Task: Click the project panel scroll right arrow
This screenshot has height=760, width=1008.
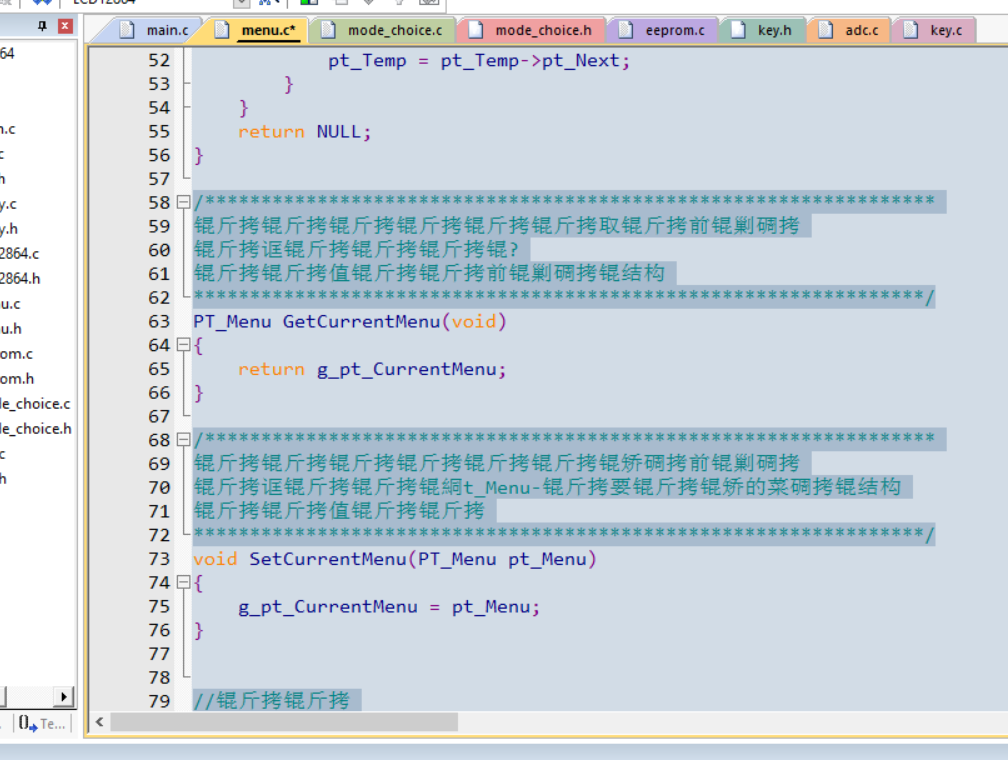Action: point(63,697)
